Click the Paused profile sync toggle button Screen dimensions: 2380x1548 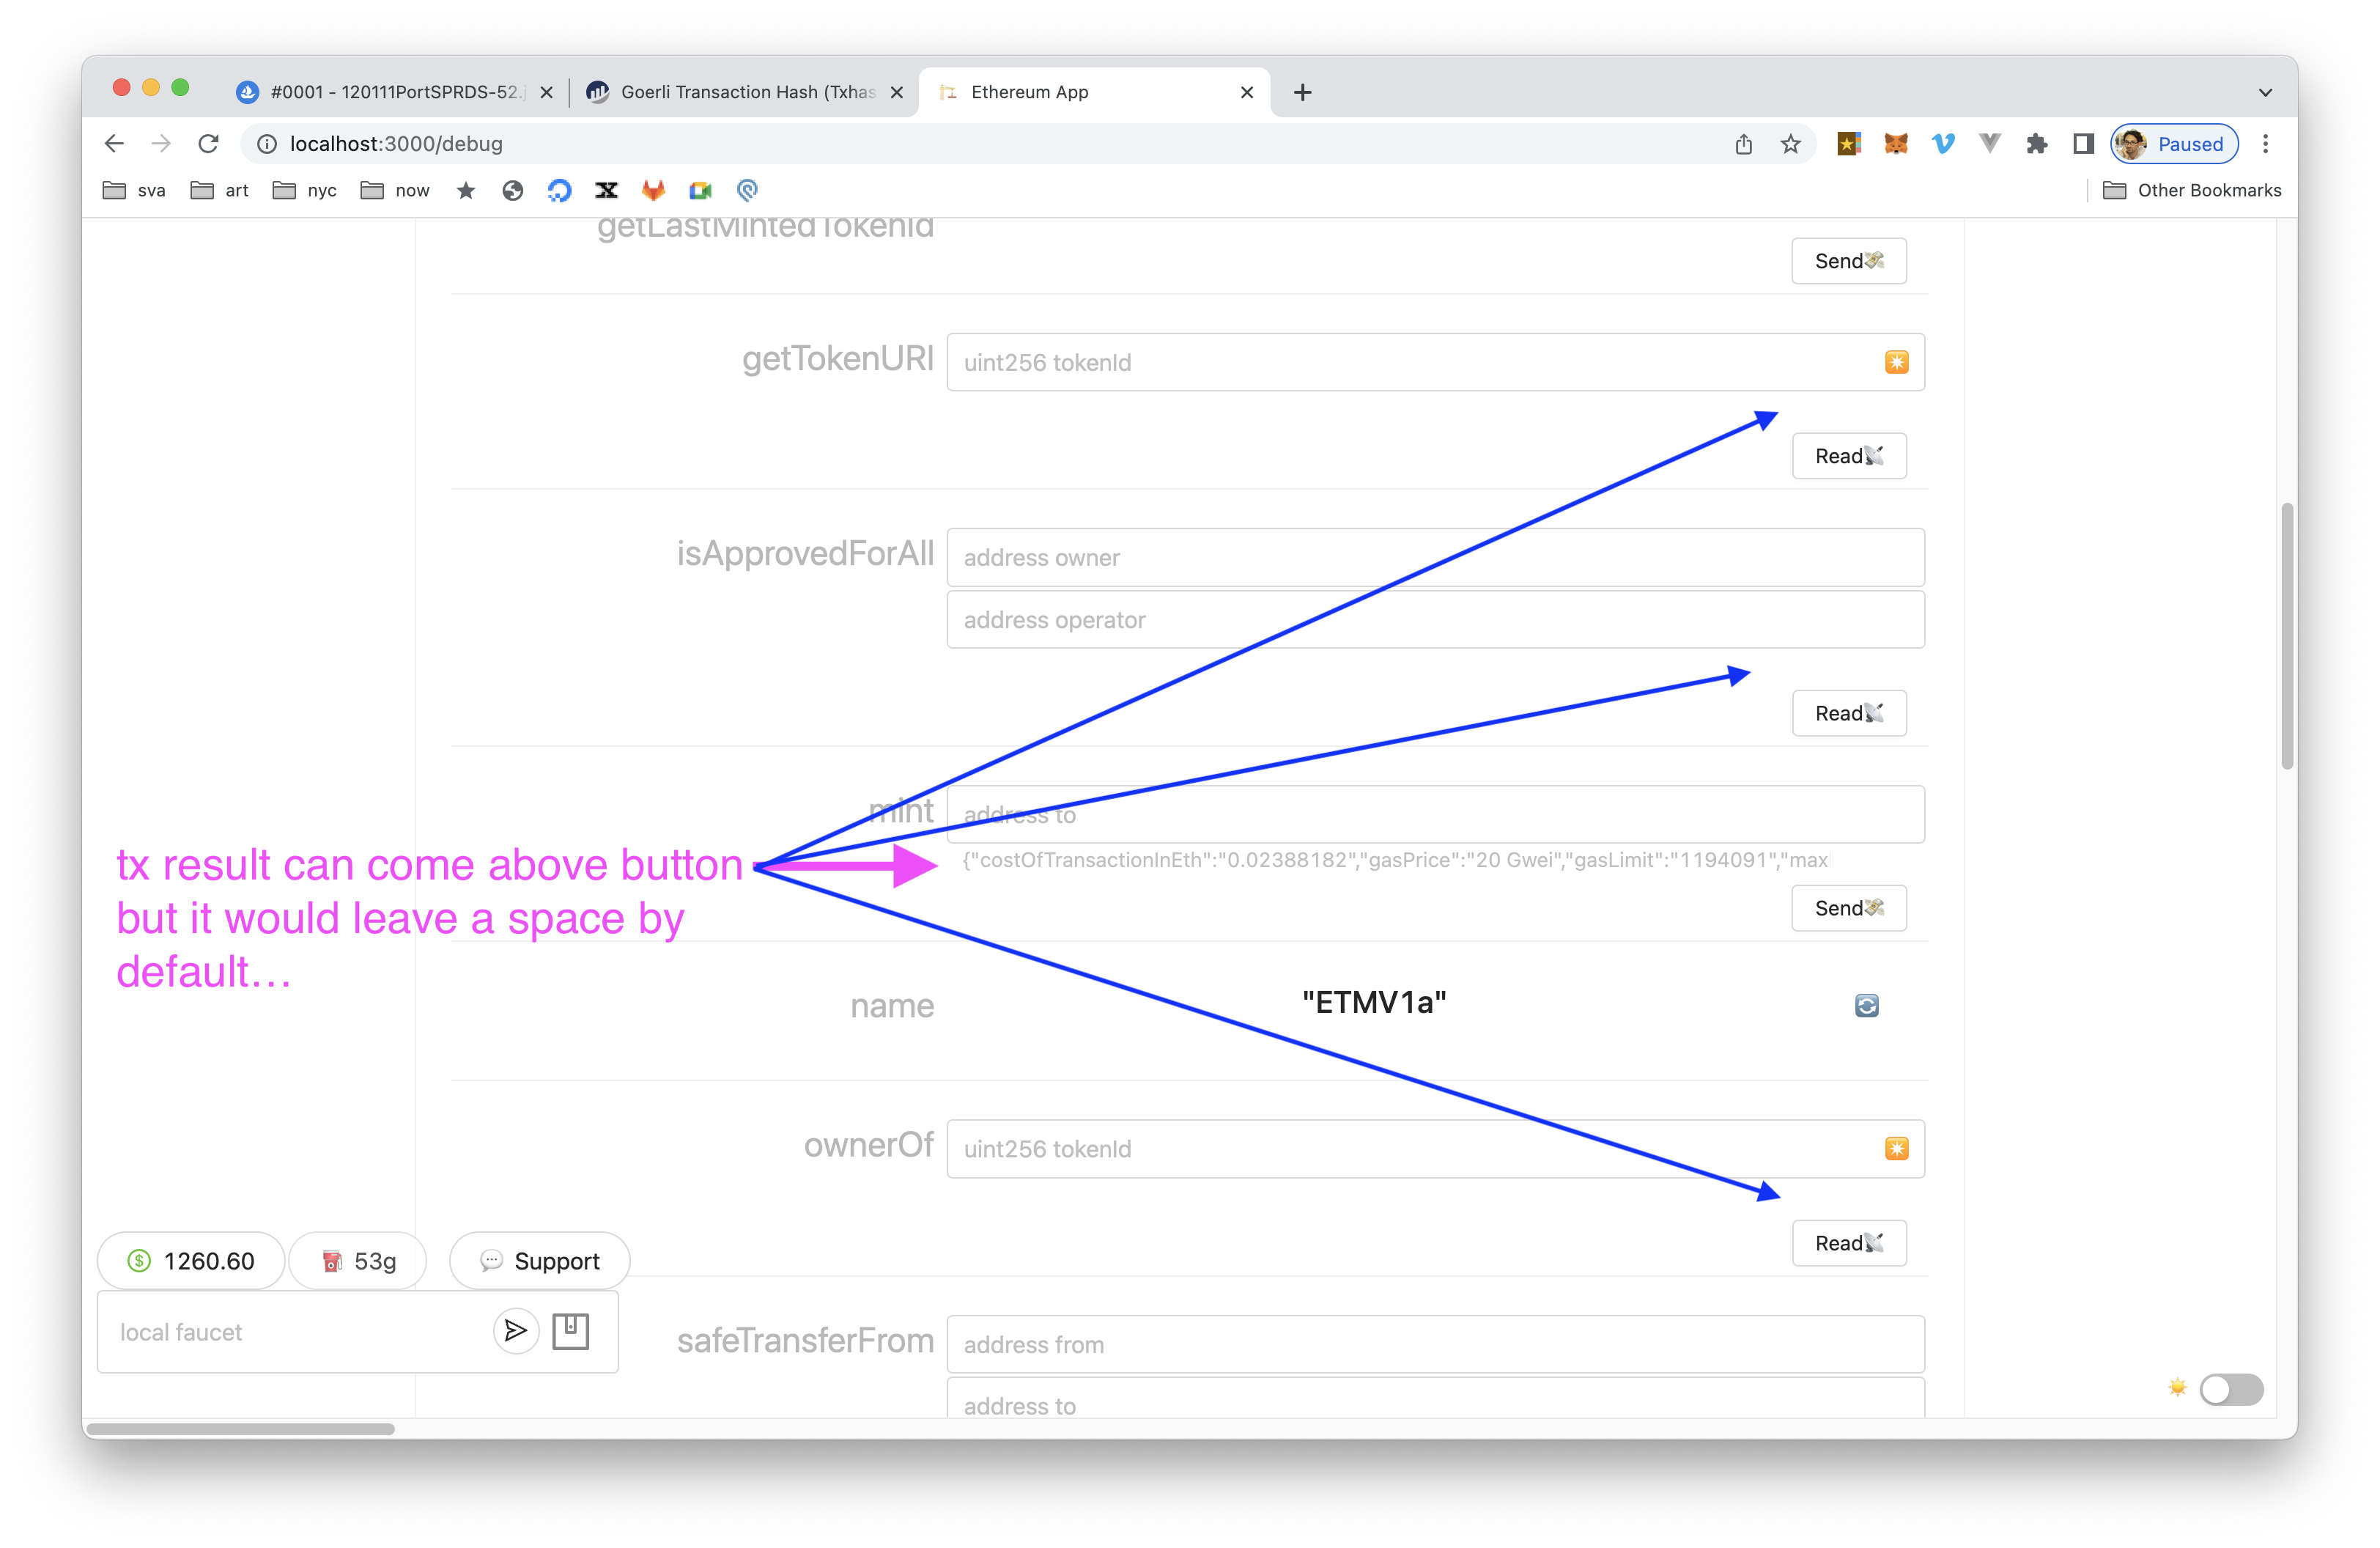pyautogui.click(x=2174, y=144)
